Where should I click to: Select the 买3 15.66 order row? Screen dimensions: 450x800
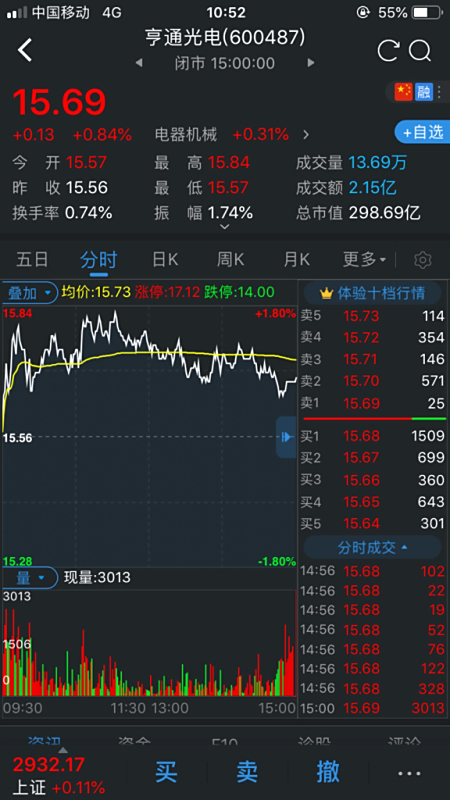click(x=372, y=480)
